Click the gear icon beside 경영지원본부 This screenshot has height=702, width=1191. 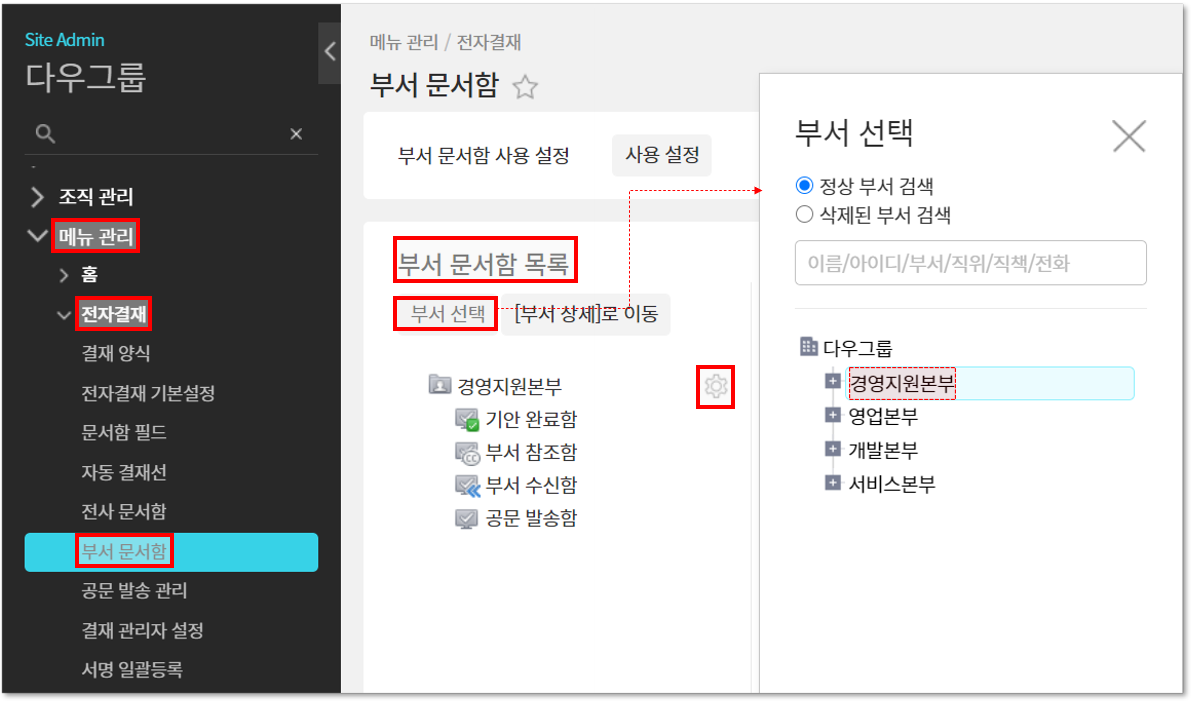pyautogui.click(x=716, y=386)
